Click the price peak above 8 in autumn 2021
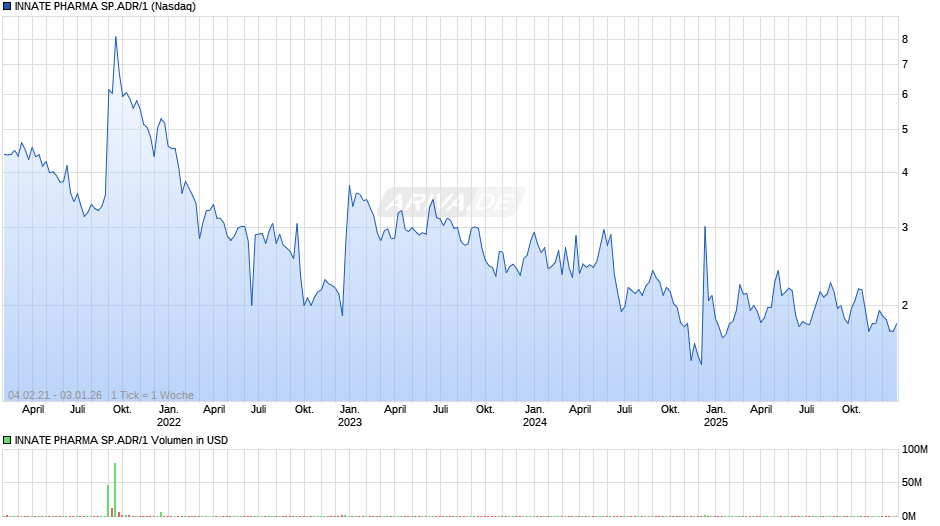The height and width of the screenshot is (526, 940). (x=116, y=37)
